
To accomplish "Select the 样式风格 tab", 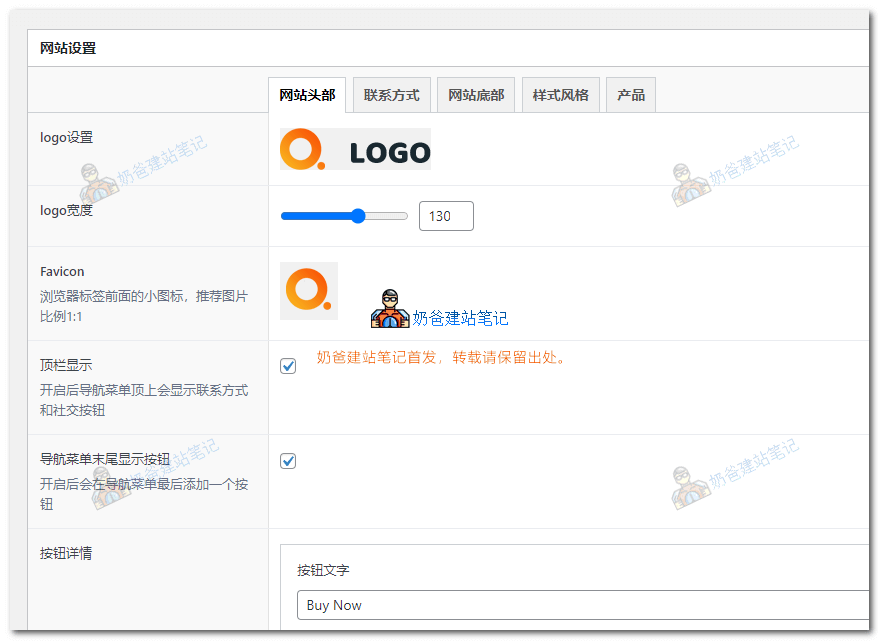I will 560,94.
